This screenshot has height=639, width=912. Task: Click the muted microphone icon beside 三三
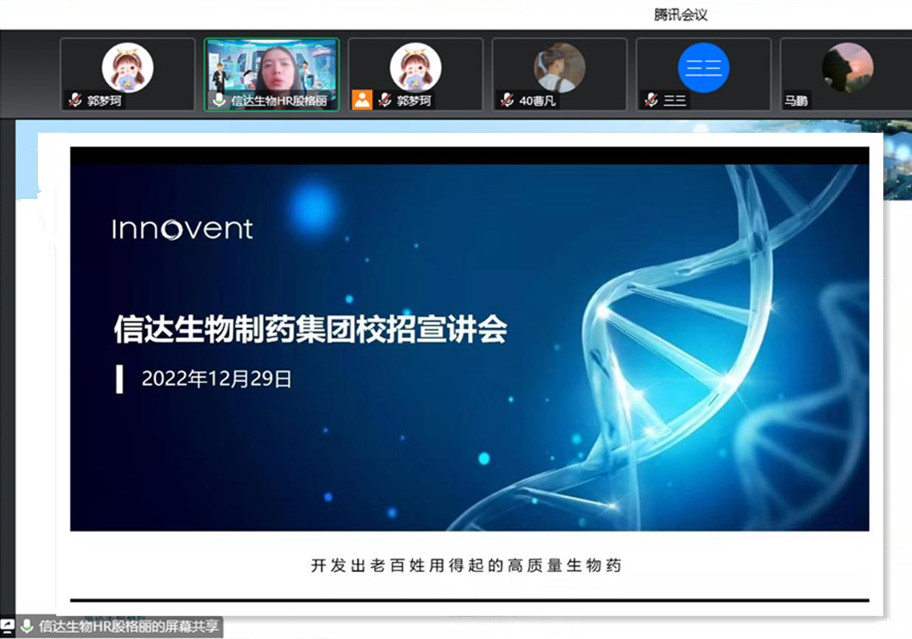point(651,100)
